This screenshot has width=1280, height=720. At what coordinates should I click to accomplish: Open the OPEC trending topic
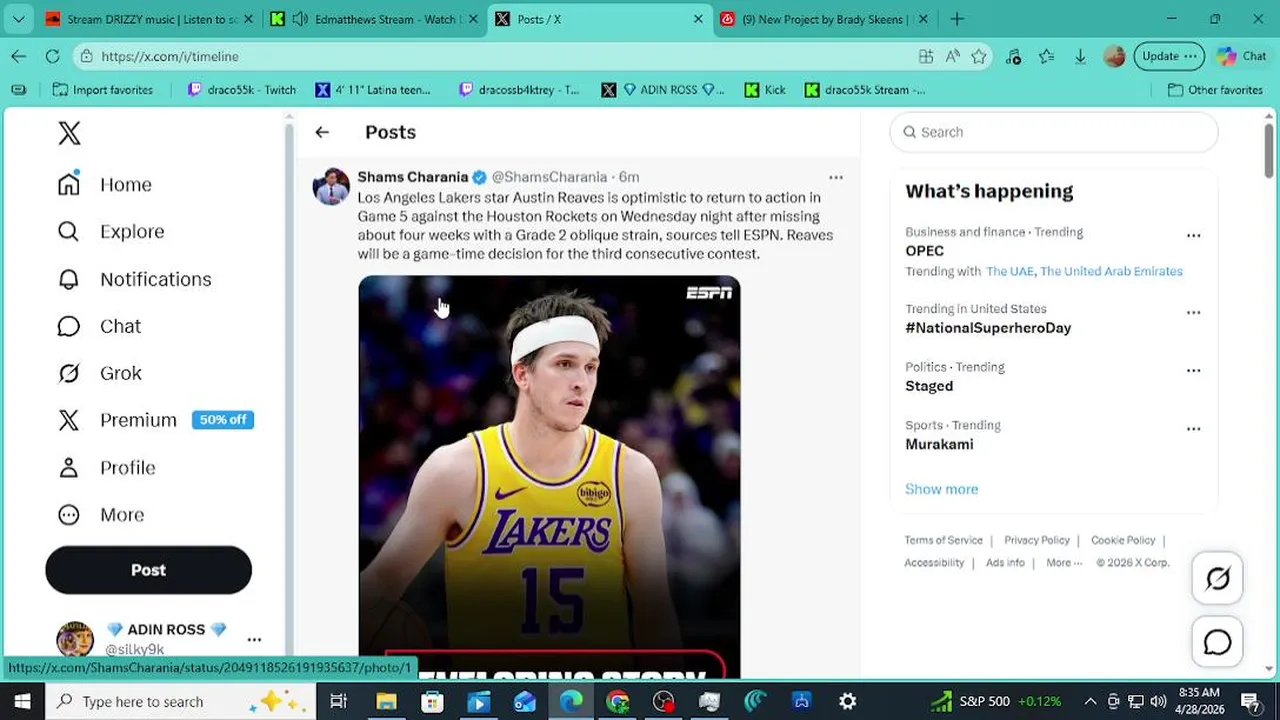924,251
